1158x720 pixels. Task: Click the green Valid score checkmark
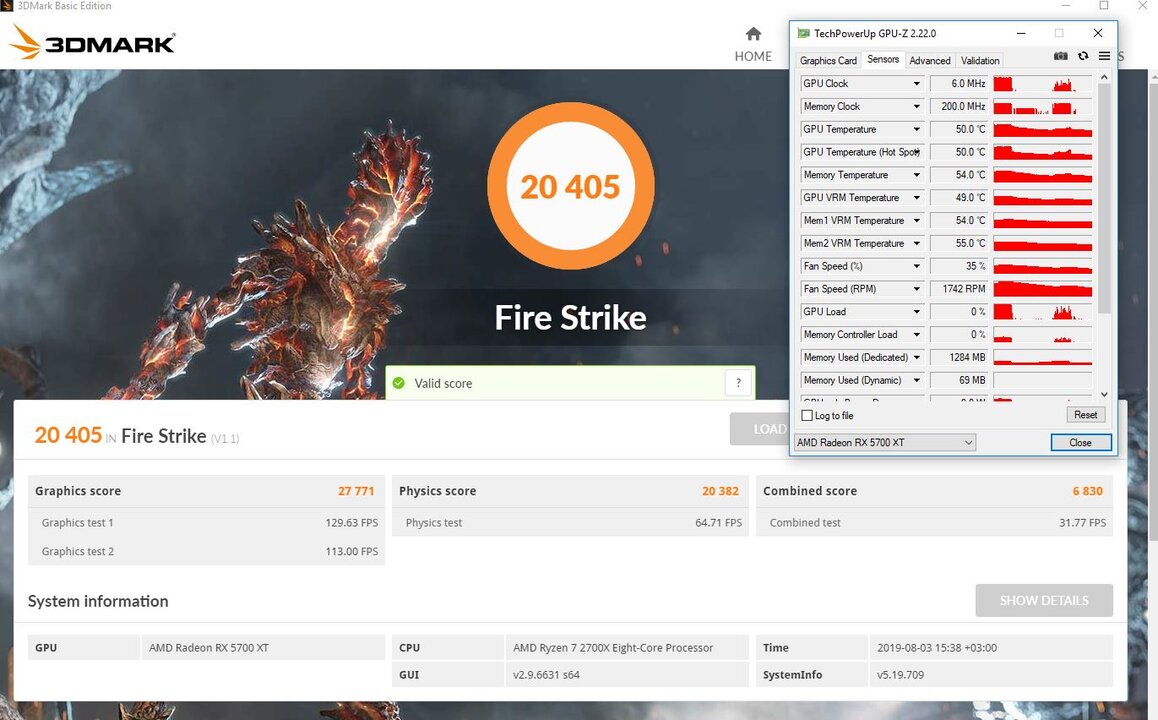coord(399,383)
